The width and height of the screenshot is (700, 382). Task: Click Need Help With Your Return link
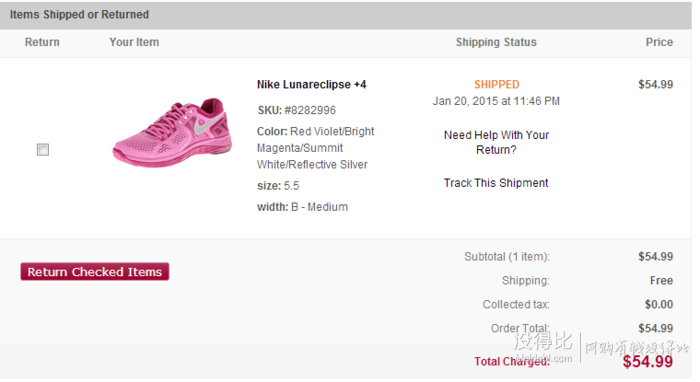click(x=496, y=142)
